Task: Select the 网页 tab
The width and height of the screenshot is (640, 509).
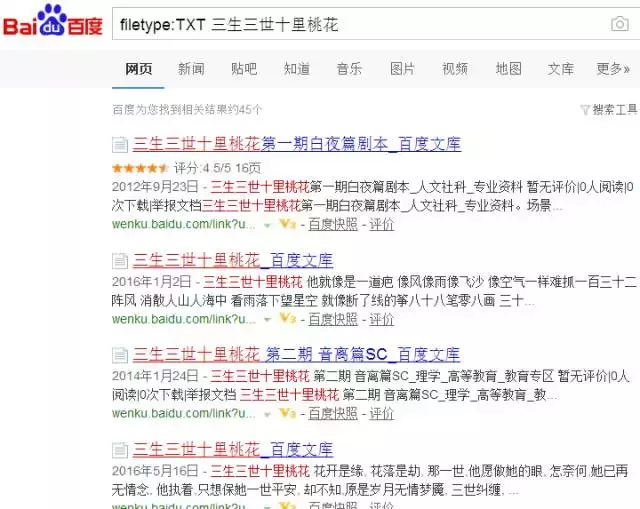Action: click(x=138, y=69)
